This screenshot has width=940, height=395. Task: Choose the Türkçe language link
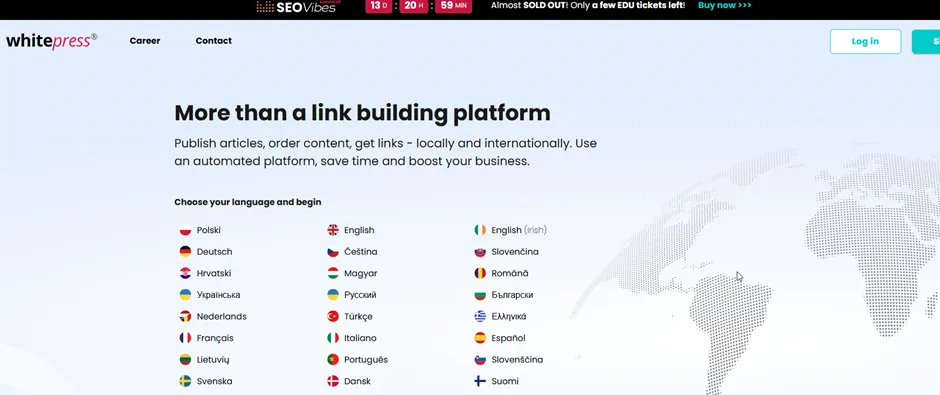point(358,316)
